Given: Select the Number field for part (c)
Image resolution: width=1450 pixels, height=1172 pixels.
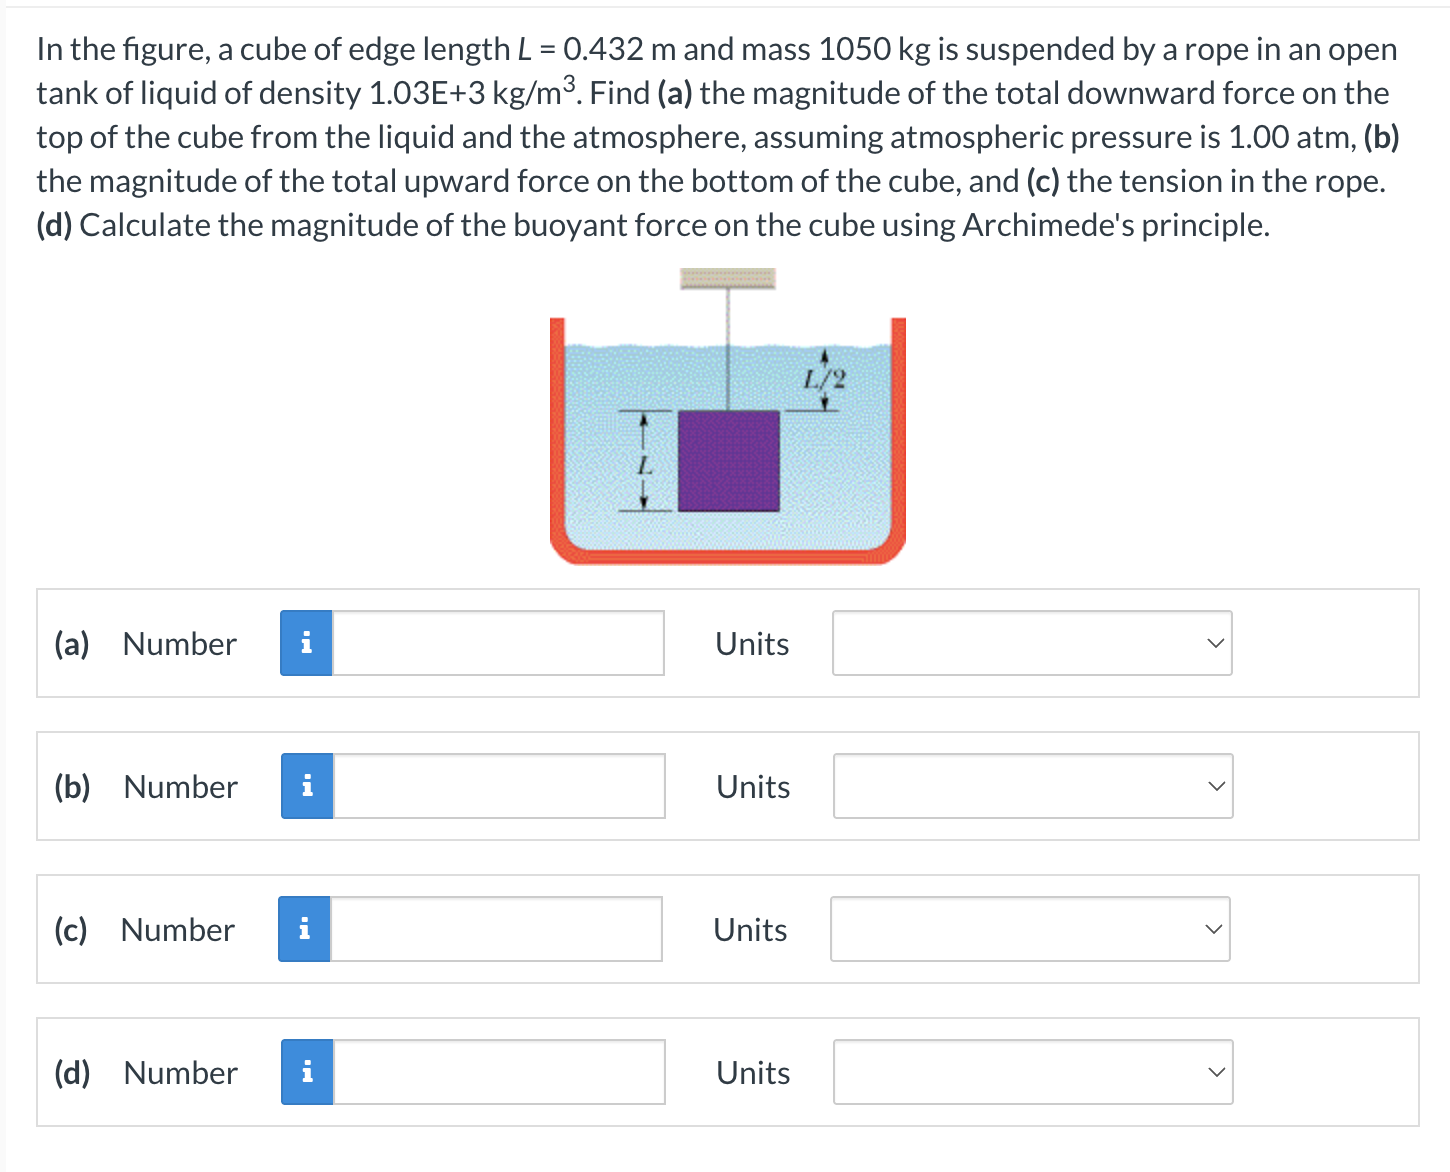Looking at the screenshot, I should pos(496,929).
